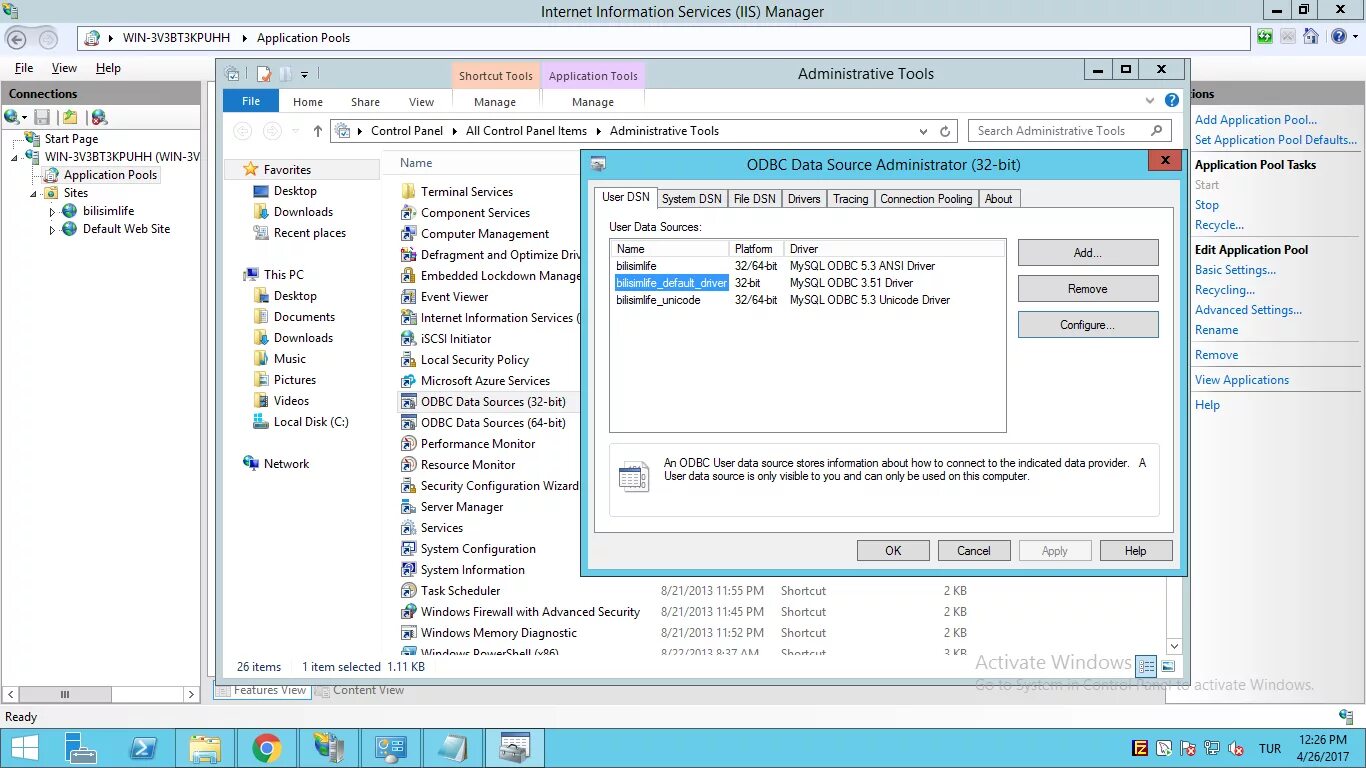Select the Component Services icon
Viewport: 1366px width, 768px height.
(x=408, y=213)
